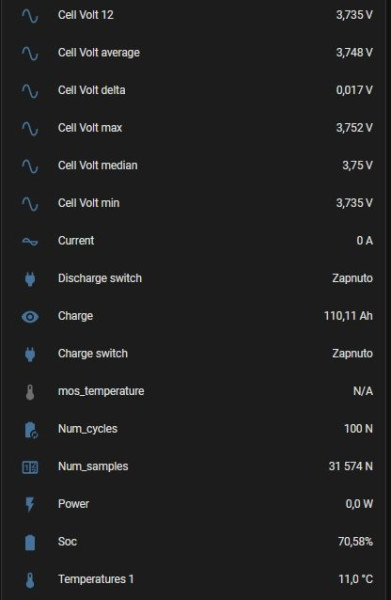The image size is (391, 600).
Task: Click the Charge switch Zapnuto state
Action: coord(352,354)
